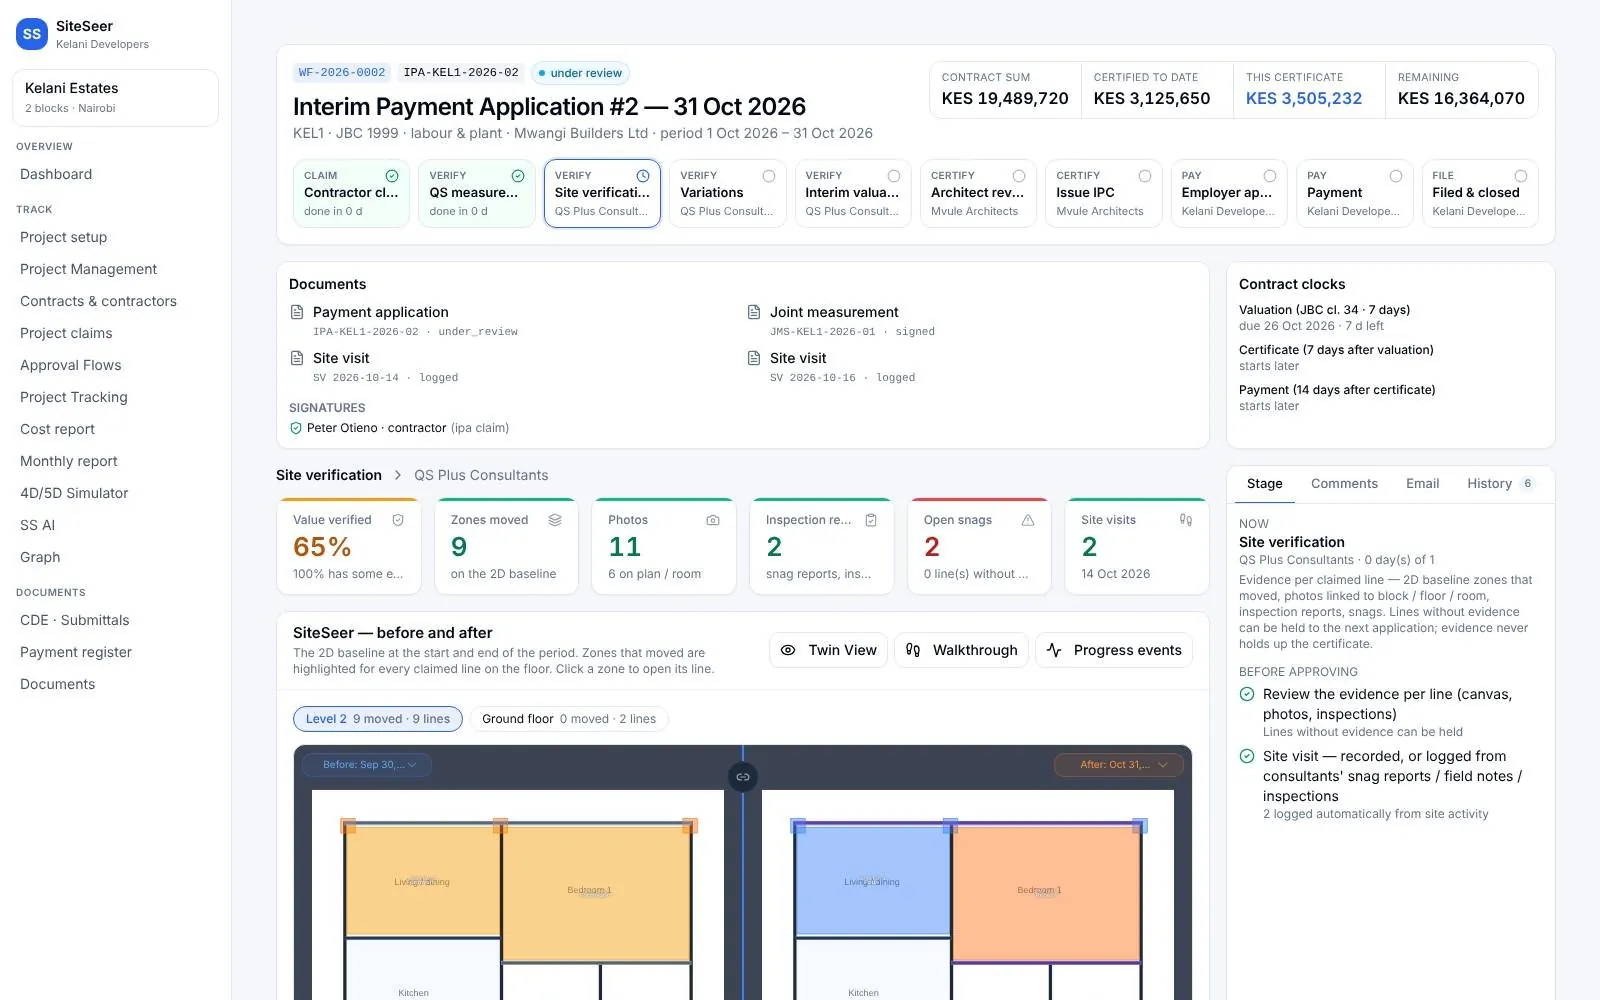Click the shield icon beside Peter Otieno signature
This screenshot has height=1000, width=1600.
coord(296,428)
